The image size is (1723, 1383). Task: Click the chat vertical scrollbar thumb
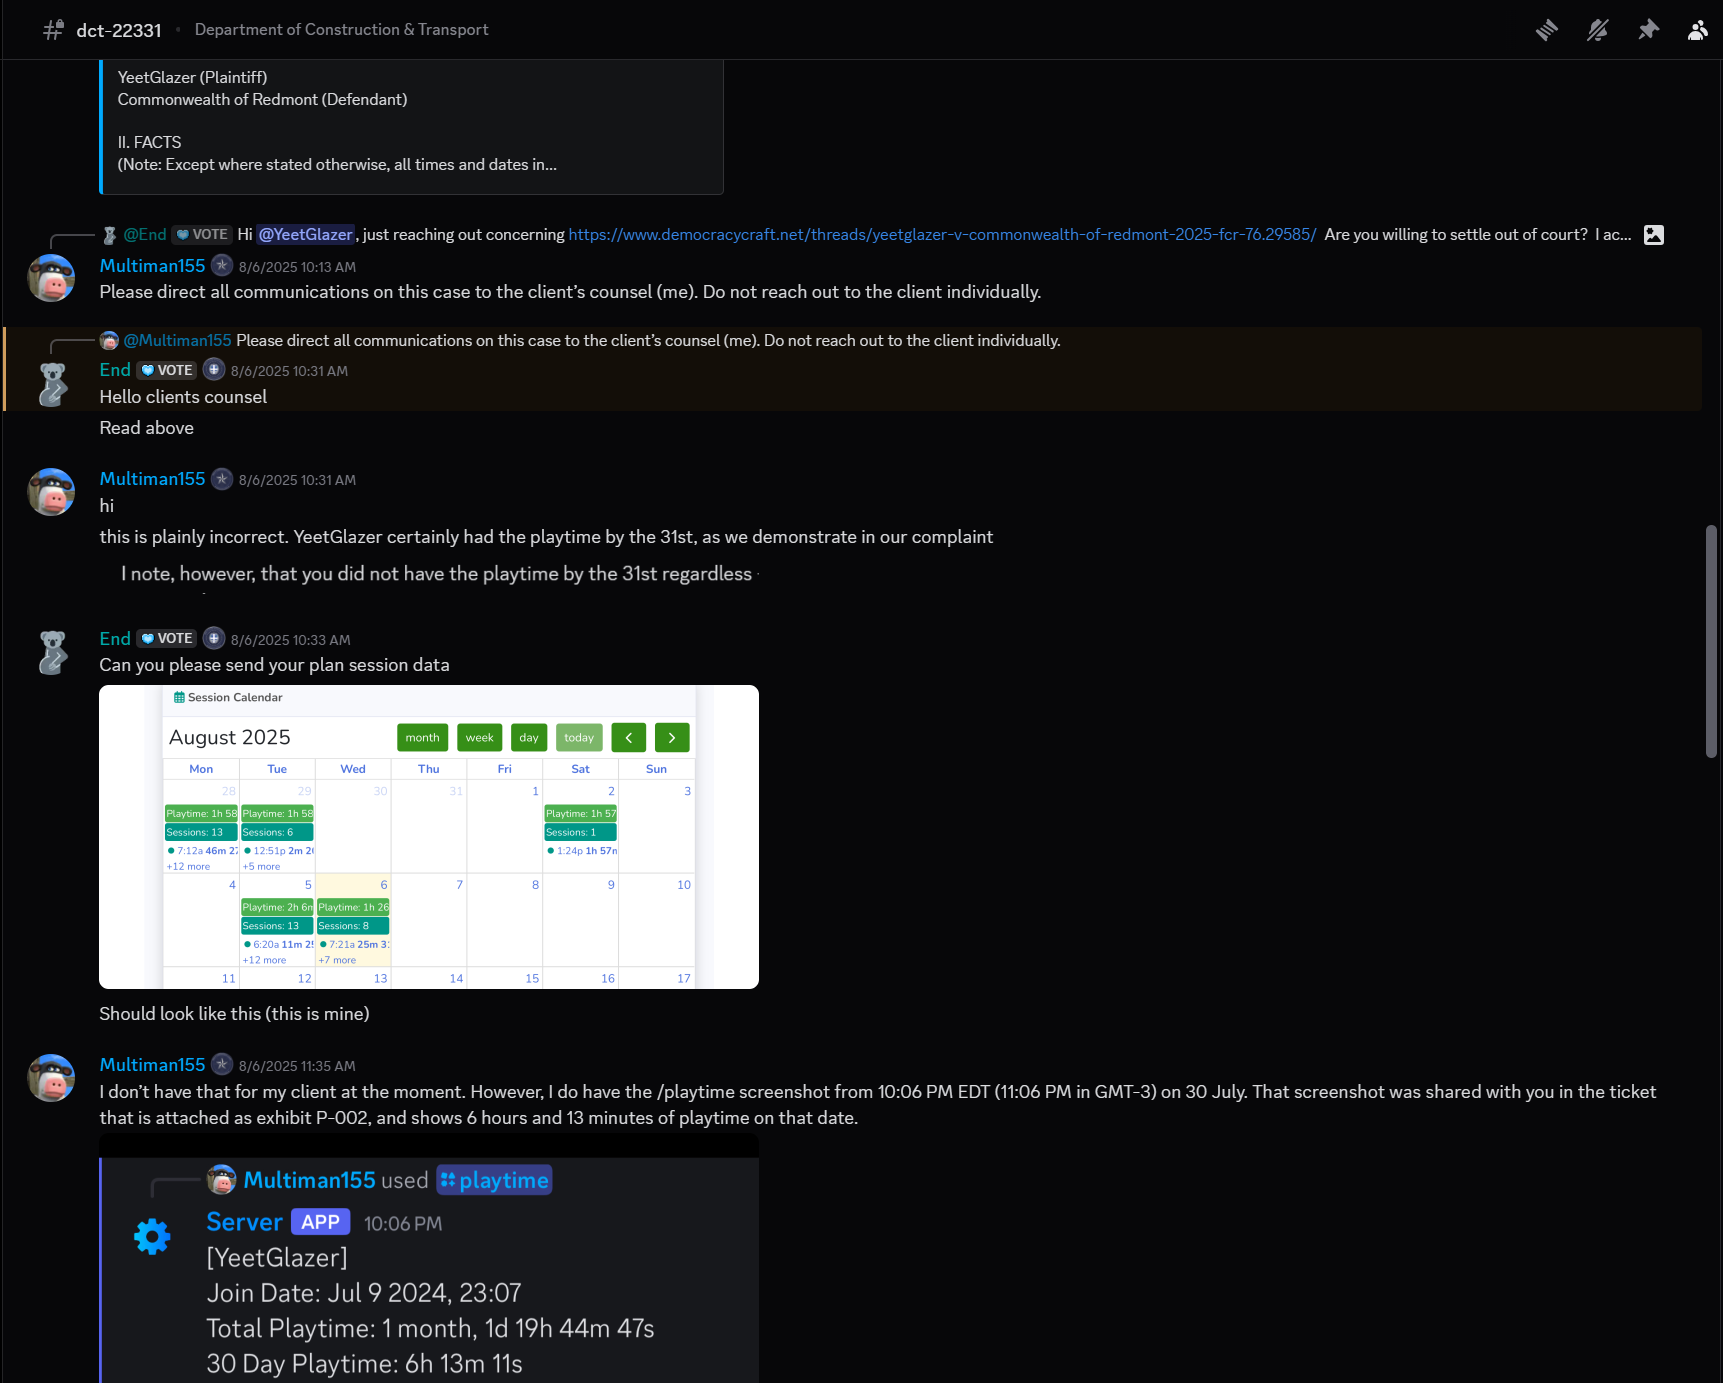click(x=1711, y=640)
